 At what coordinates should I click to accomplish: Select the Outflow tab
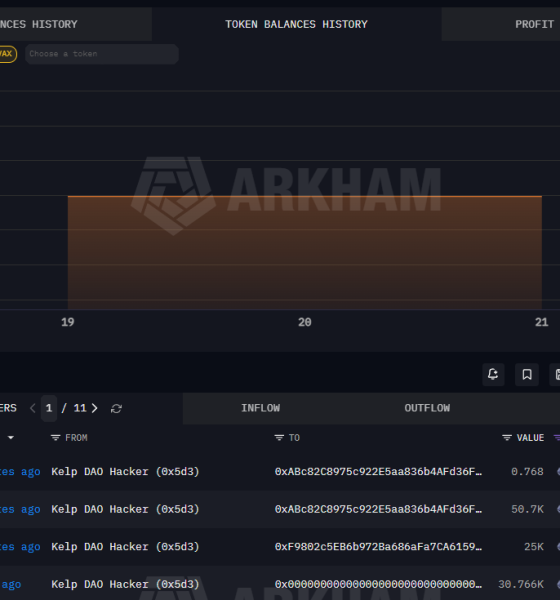coord(427,408)
